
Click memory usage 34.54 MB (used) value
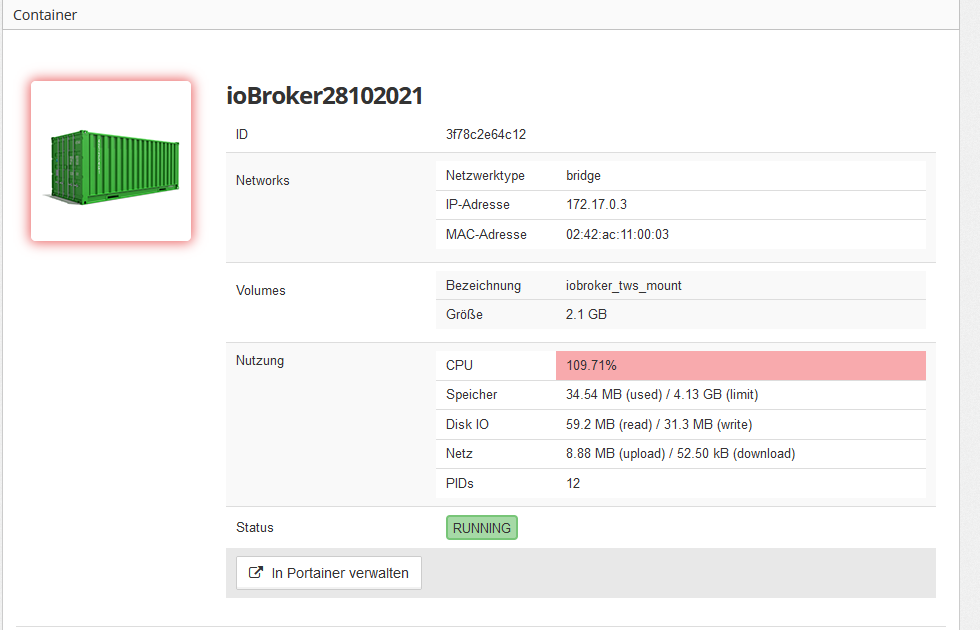click(x=614, y=394)
